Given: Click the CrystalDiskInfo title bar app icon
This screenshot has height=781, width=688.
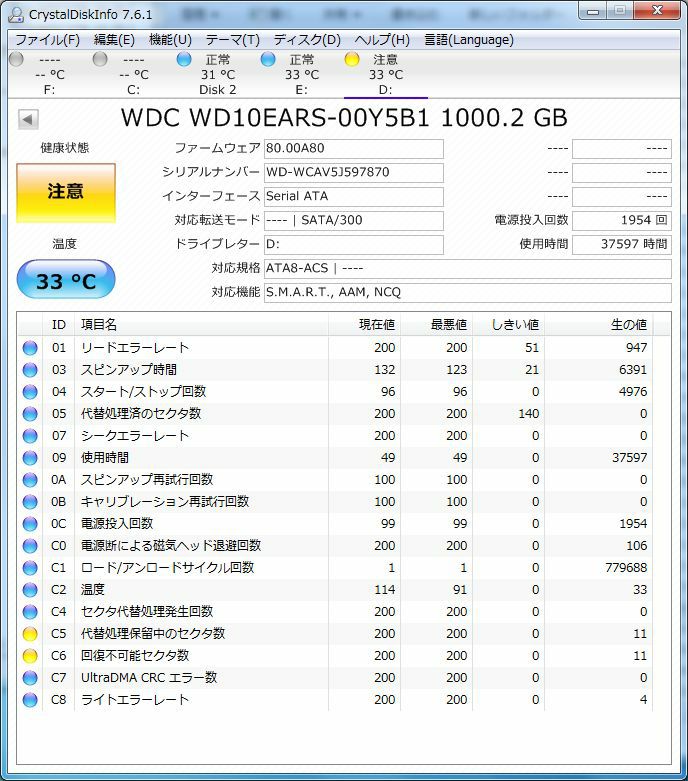Looking at the screenshot, I should tap(16, 14).
